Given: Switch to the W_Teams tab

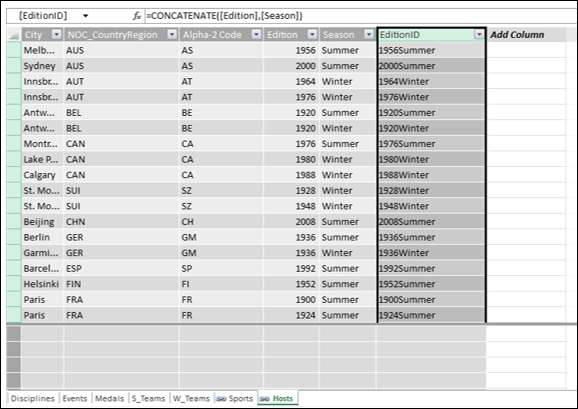Looking at the screenshot, I should (191, 398).
